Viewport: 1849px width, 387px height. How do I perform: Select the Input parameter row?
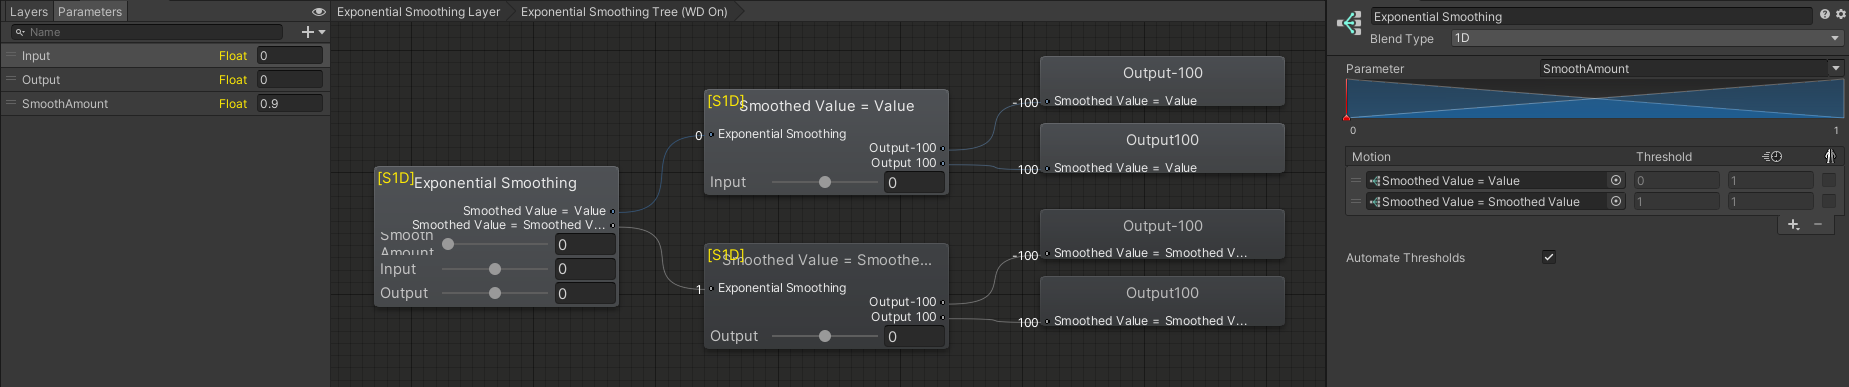point(165,56)
